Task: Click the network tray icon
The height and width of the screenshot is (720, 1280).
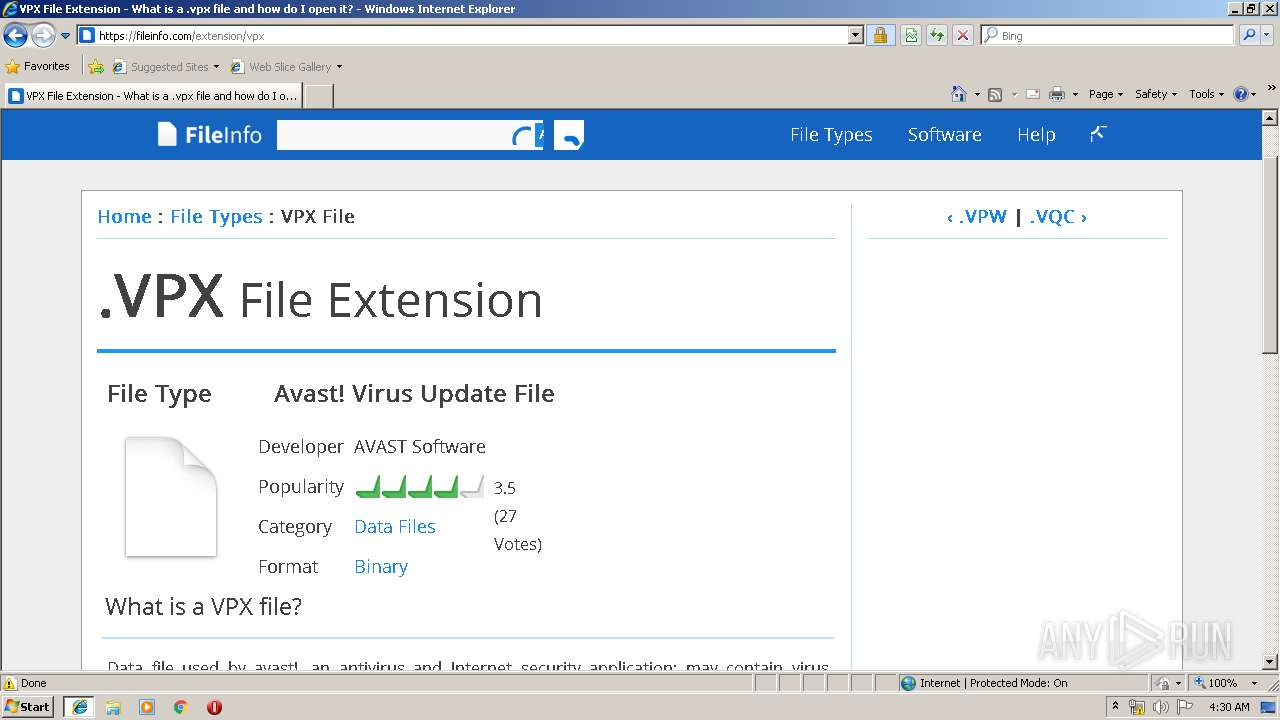Action: pos(1137,707)
